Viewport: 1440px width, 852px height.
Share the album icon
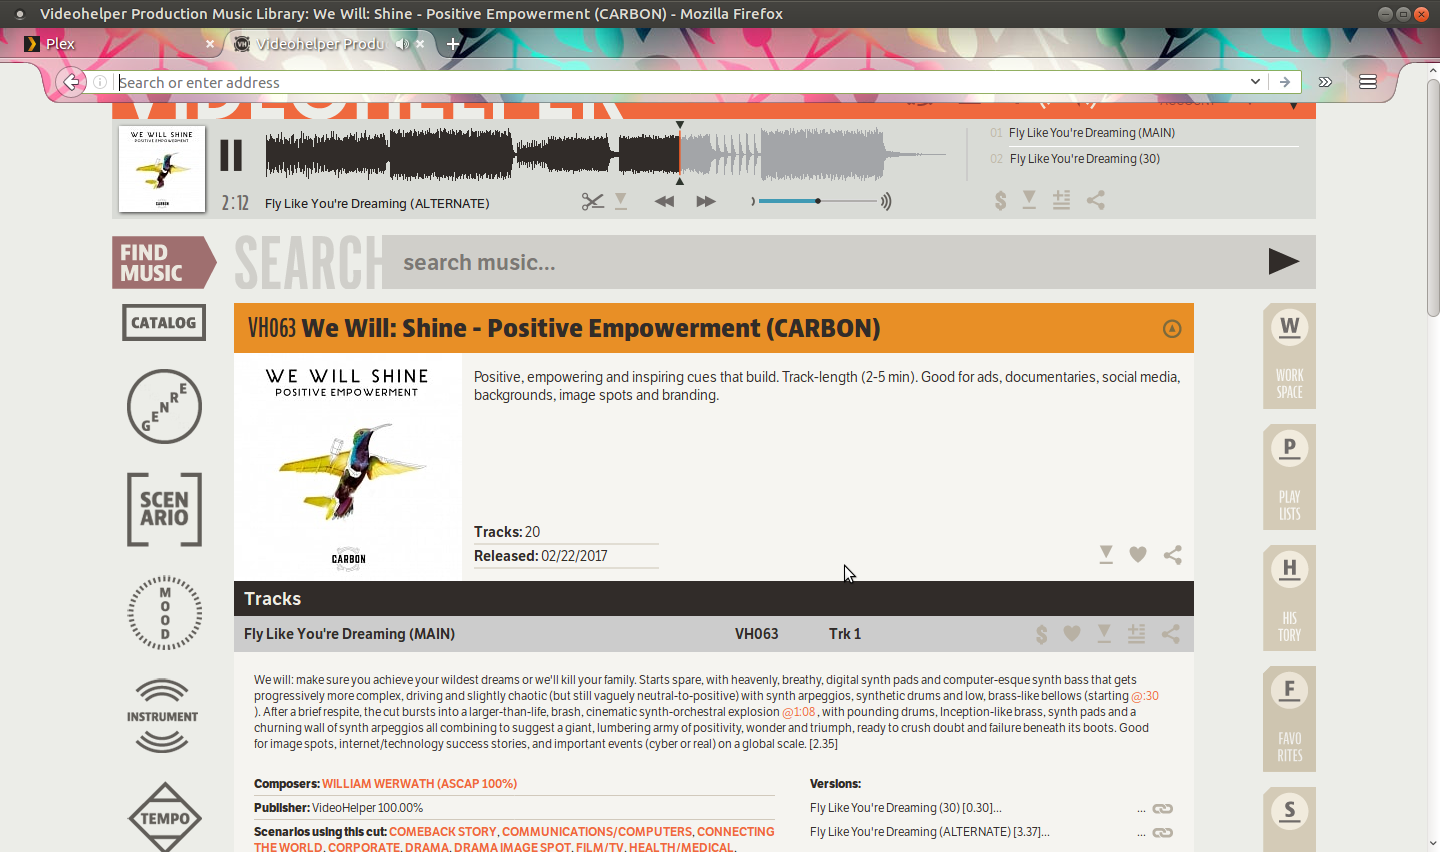1173,554
